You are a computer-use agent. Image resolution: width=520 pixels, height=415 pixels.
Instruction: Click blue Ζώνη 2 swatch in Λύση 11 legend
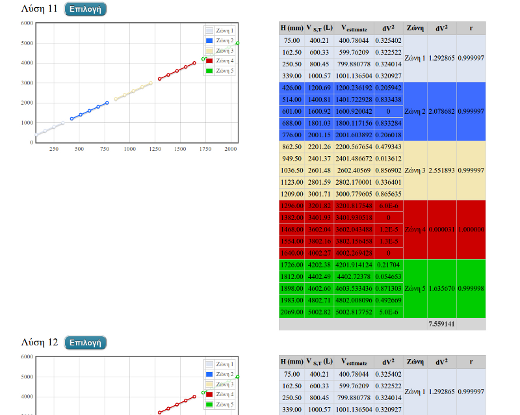coord(209,41)
